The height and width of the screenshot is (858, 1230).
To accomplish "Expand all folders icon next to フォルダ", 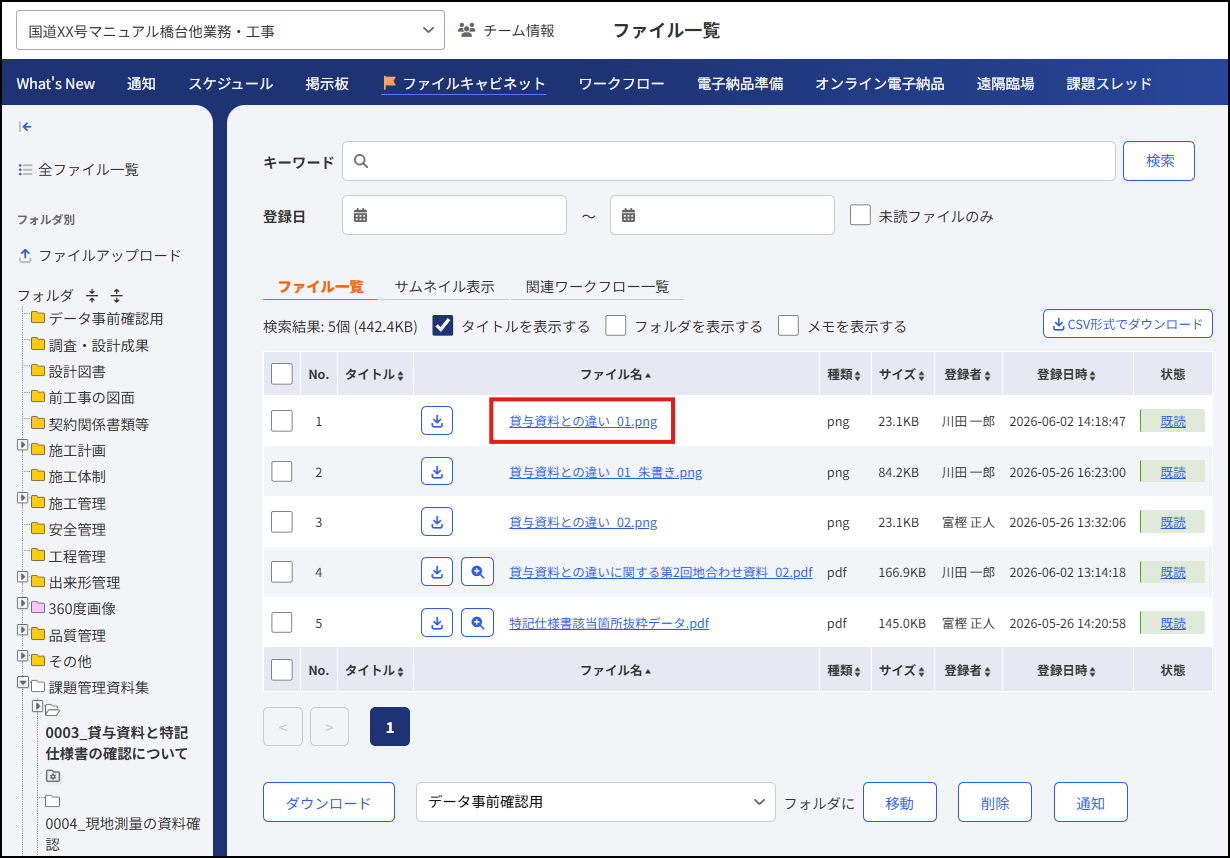I will 116,296.
